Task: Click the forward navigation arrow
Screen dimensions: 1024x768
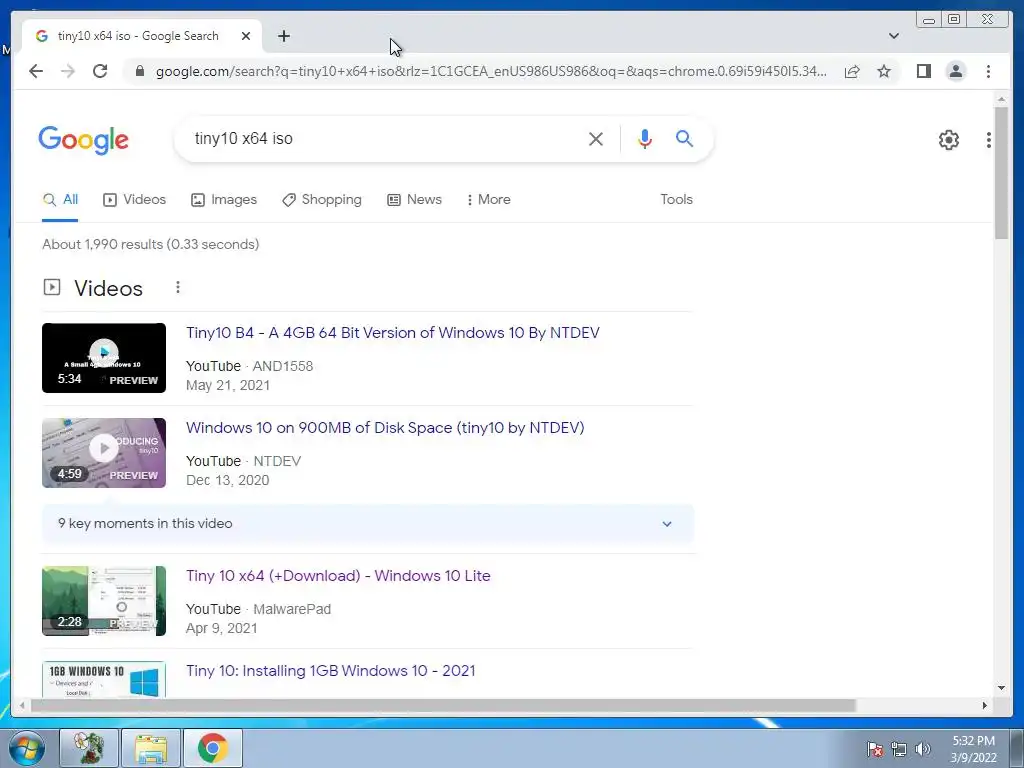Action: pos(67,71)
